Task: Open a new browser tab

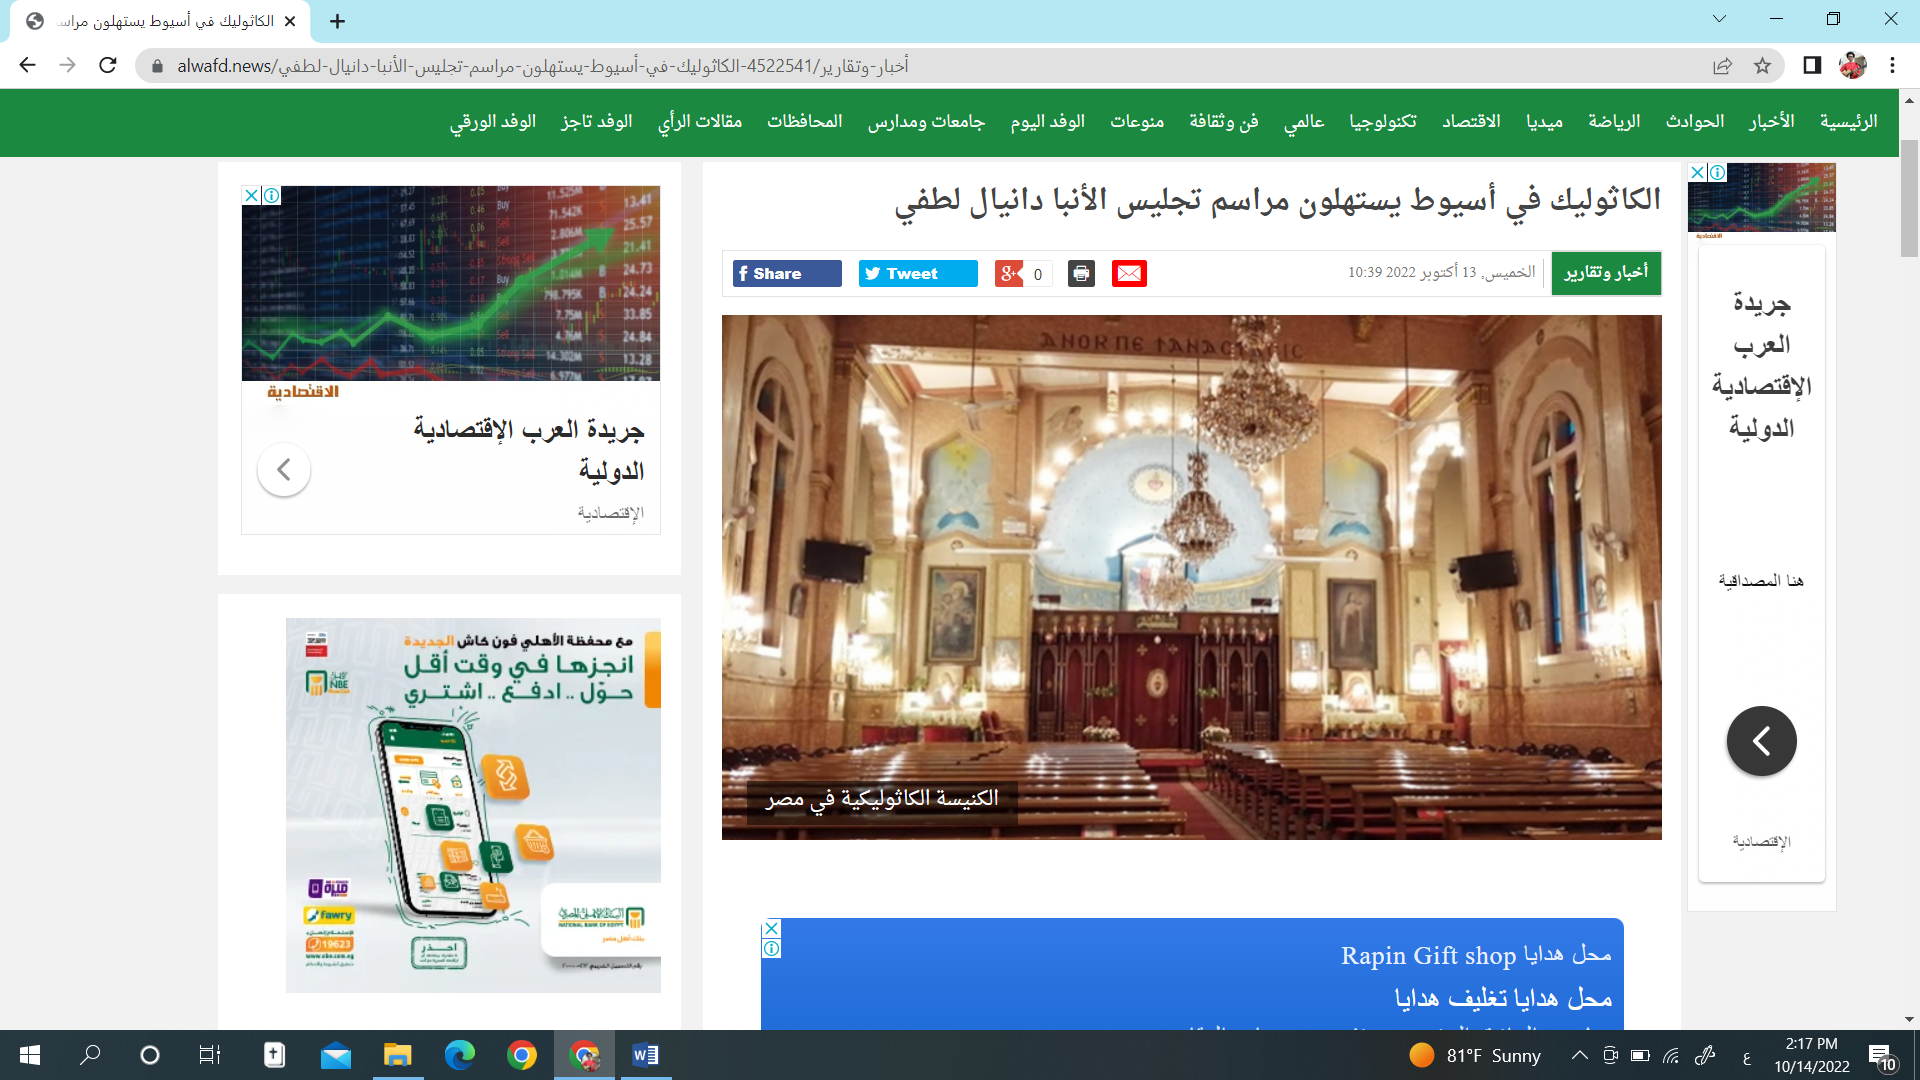Action: tap(338, 21)
